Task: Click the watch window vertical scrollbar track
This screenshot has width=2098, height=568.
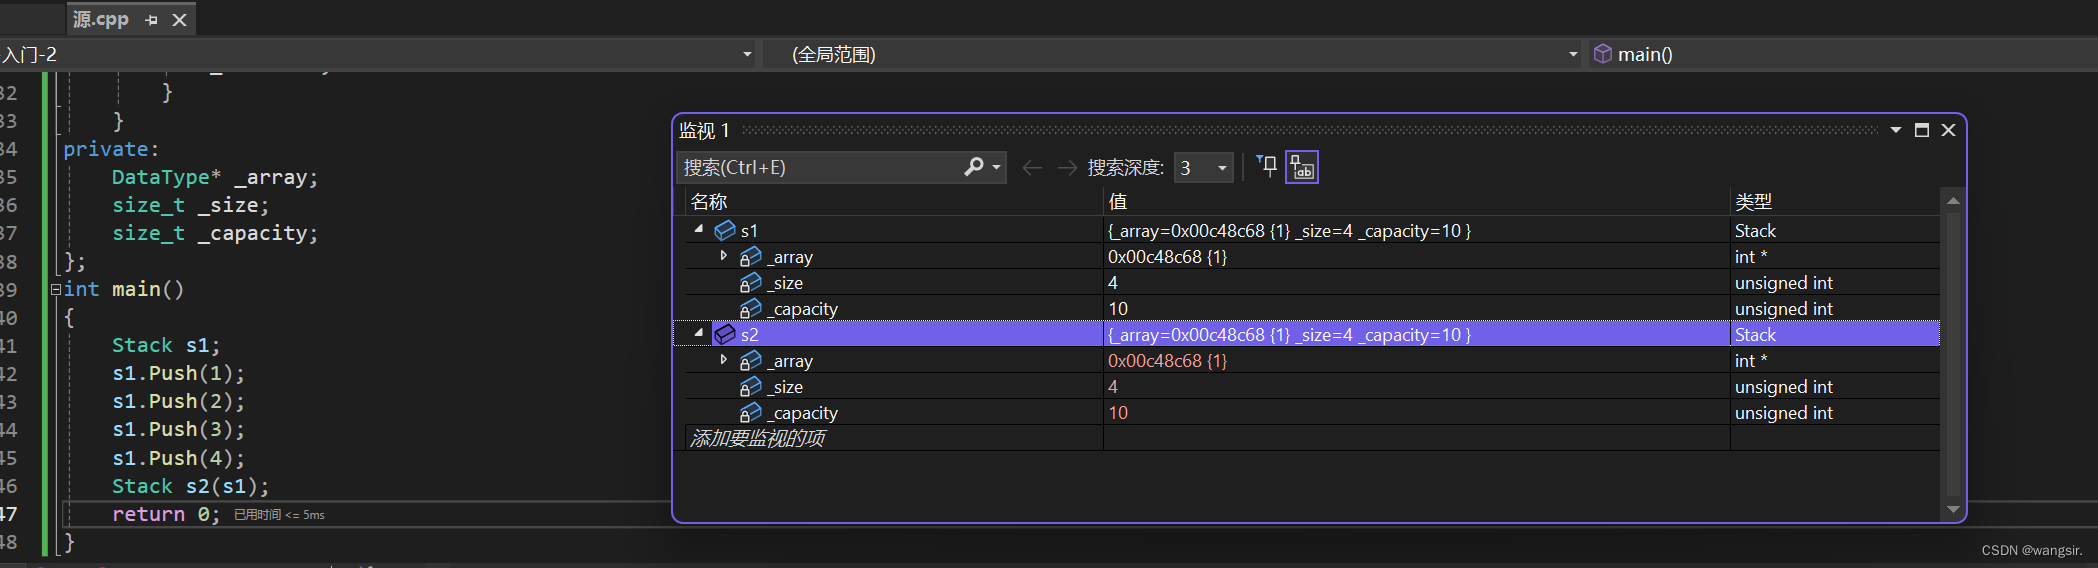Action: click(x=1953, y=354)
